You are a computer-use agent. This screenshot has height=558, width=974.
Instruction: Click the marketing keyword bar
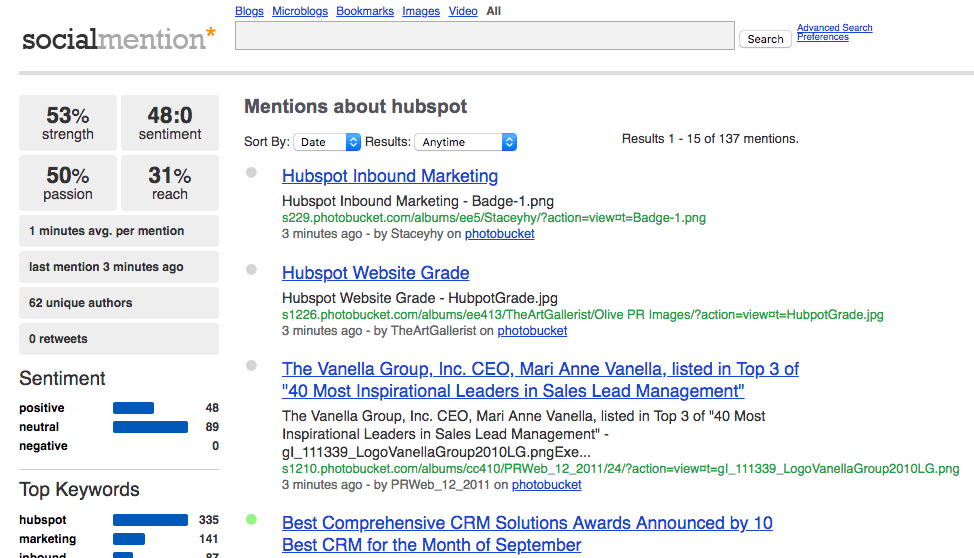129,539
